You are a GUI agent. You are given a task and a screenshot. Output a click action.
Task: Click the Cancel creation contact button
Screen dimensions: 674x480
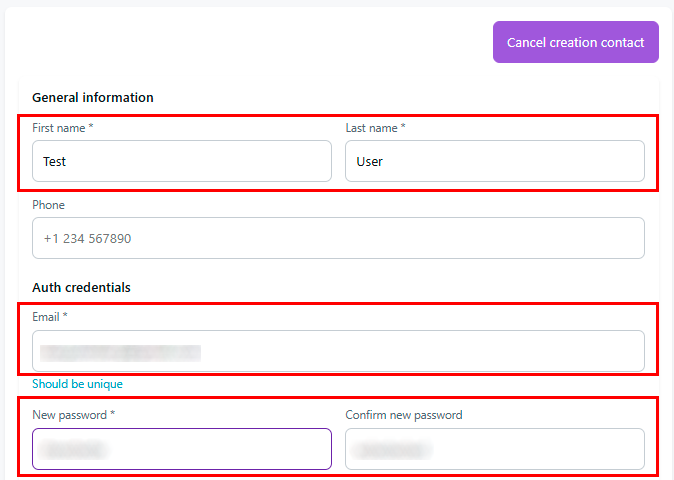[x=575, y=43]
